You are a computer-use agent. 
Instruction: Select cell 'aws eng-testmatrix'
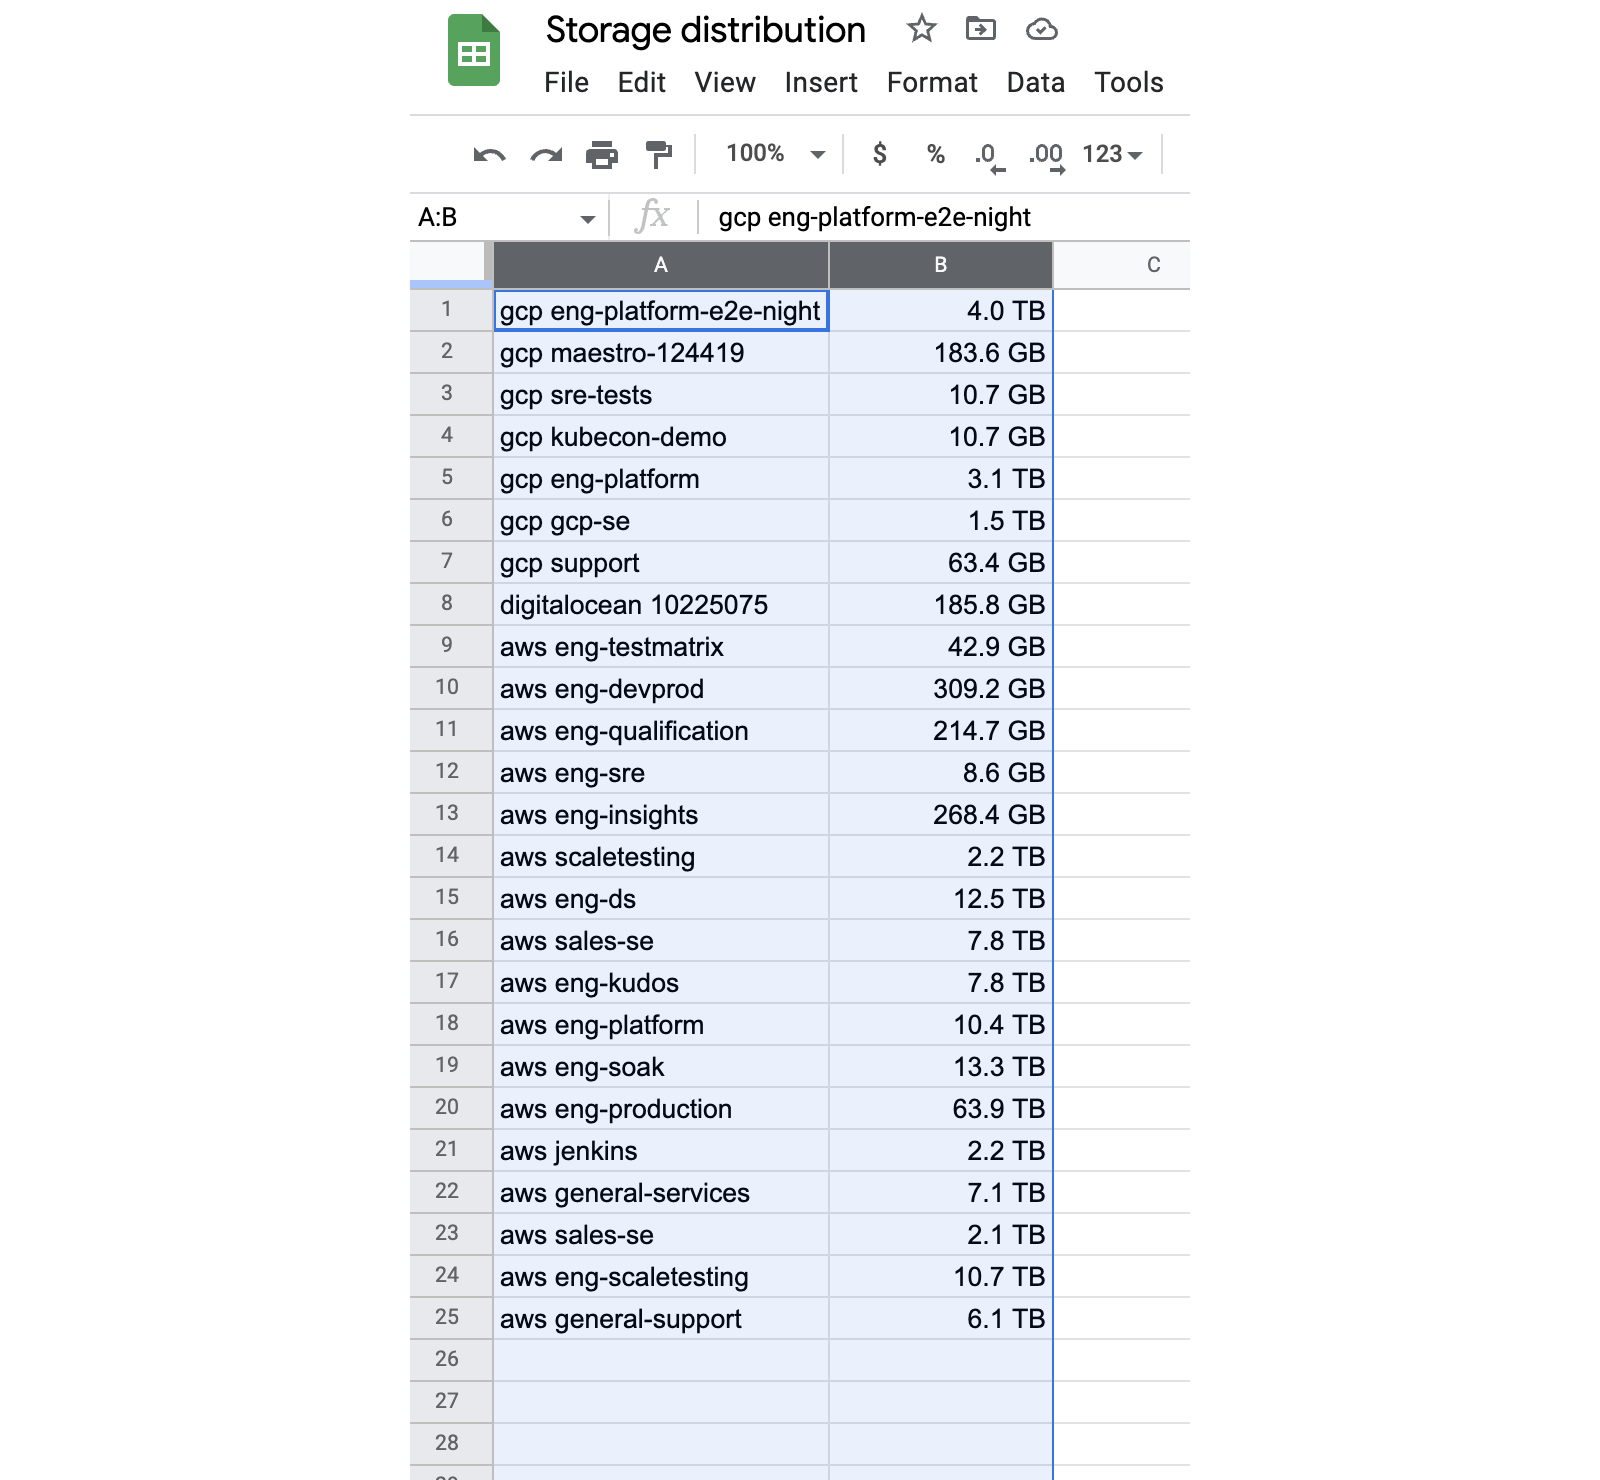point(661,646)
